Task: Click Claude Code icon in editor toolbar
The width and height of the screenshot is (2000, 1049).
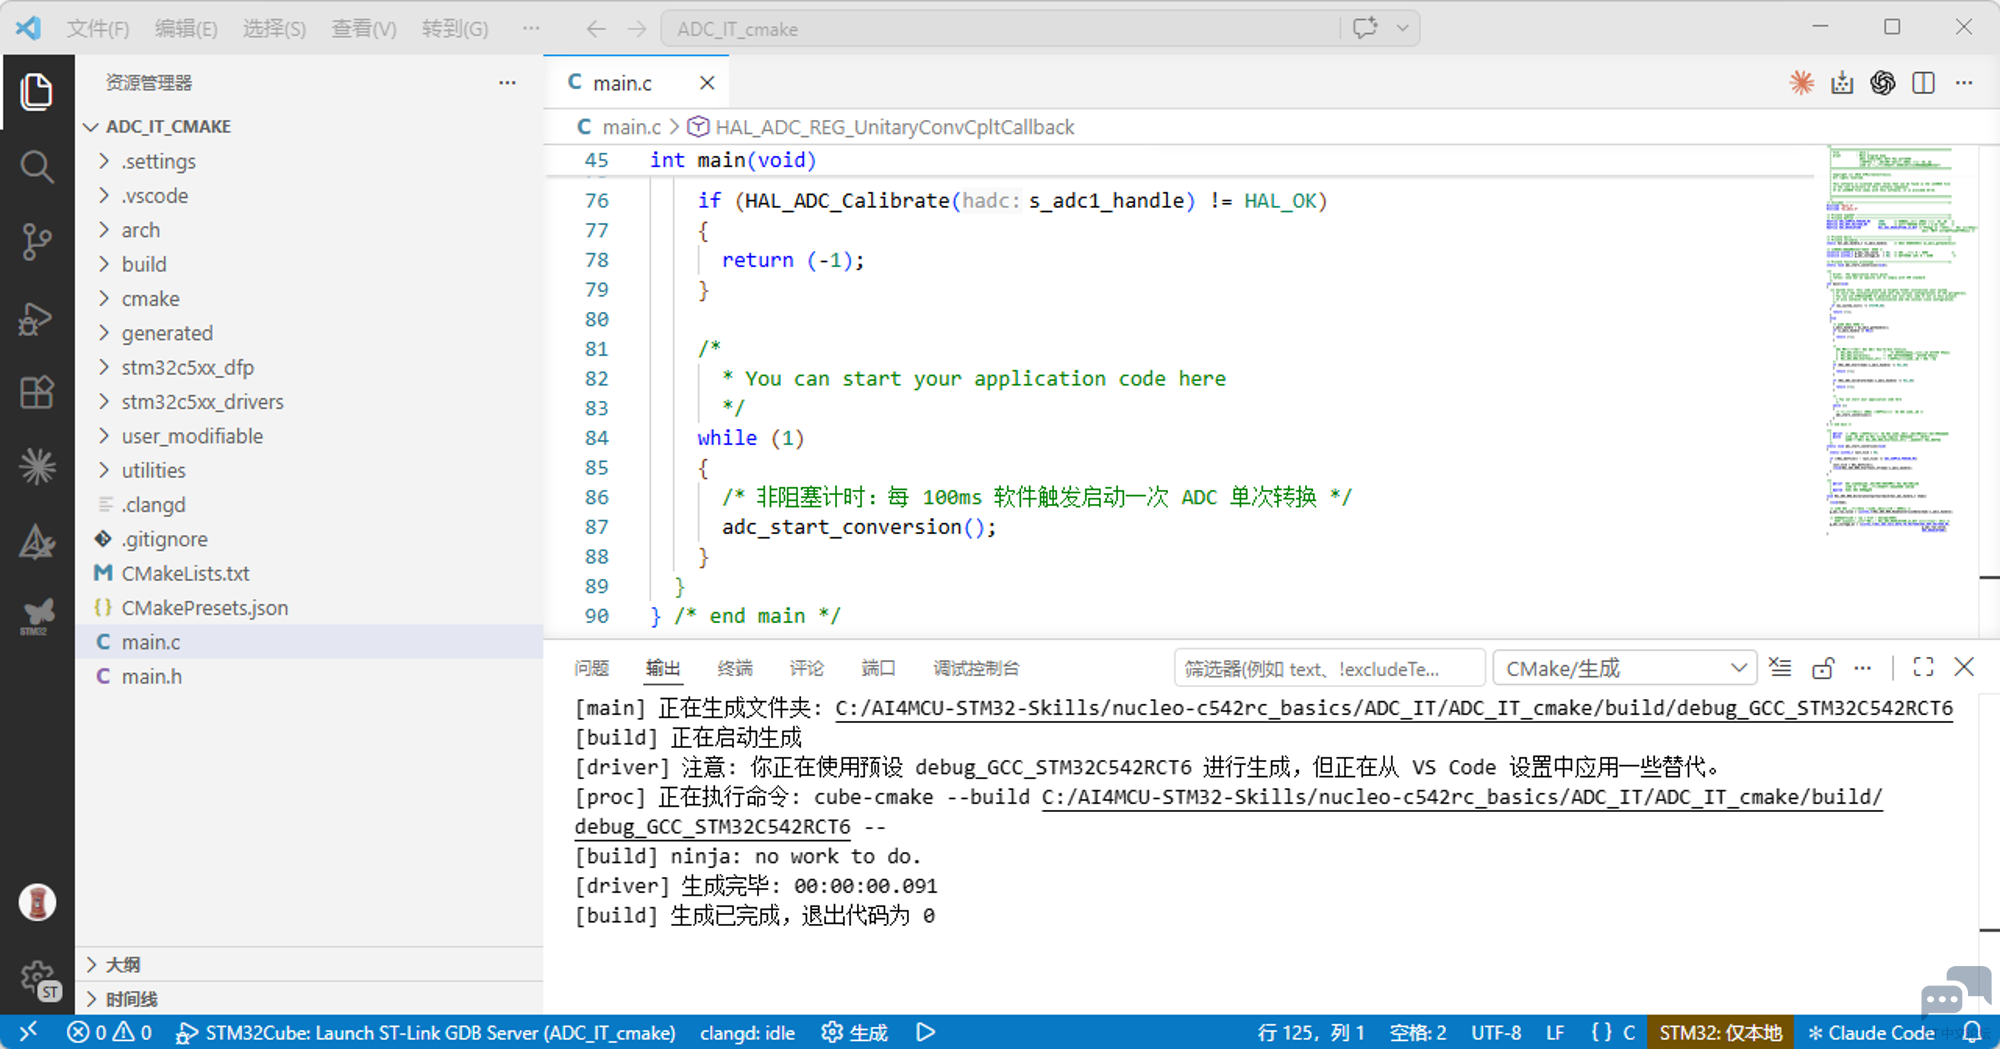Action: point(1801,83)
